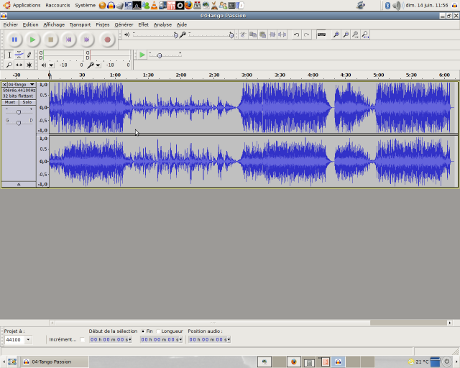Start playback with the green Play button
Image resolution: width=460 pixels, height=368 pixels.
(32, 40)
